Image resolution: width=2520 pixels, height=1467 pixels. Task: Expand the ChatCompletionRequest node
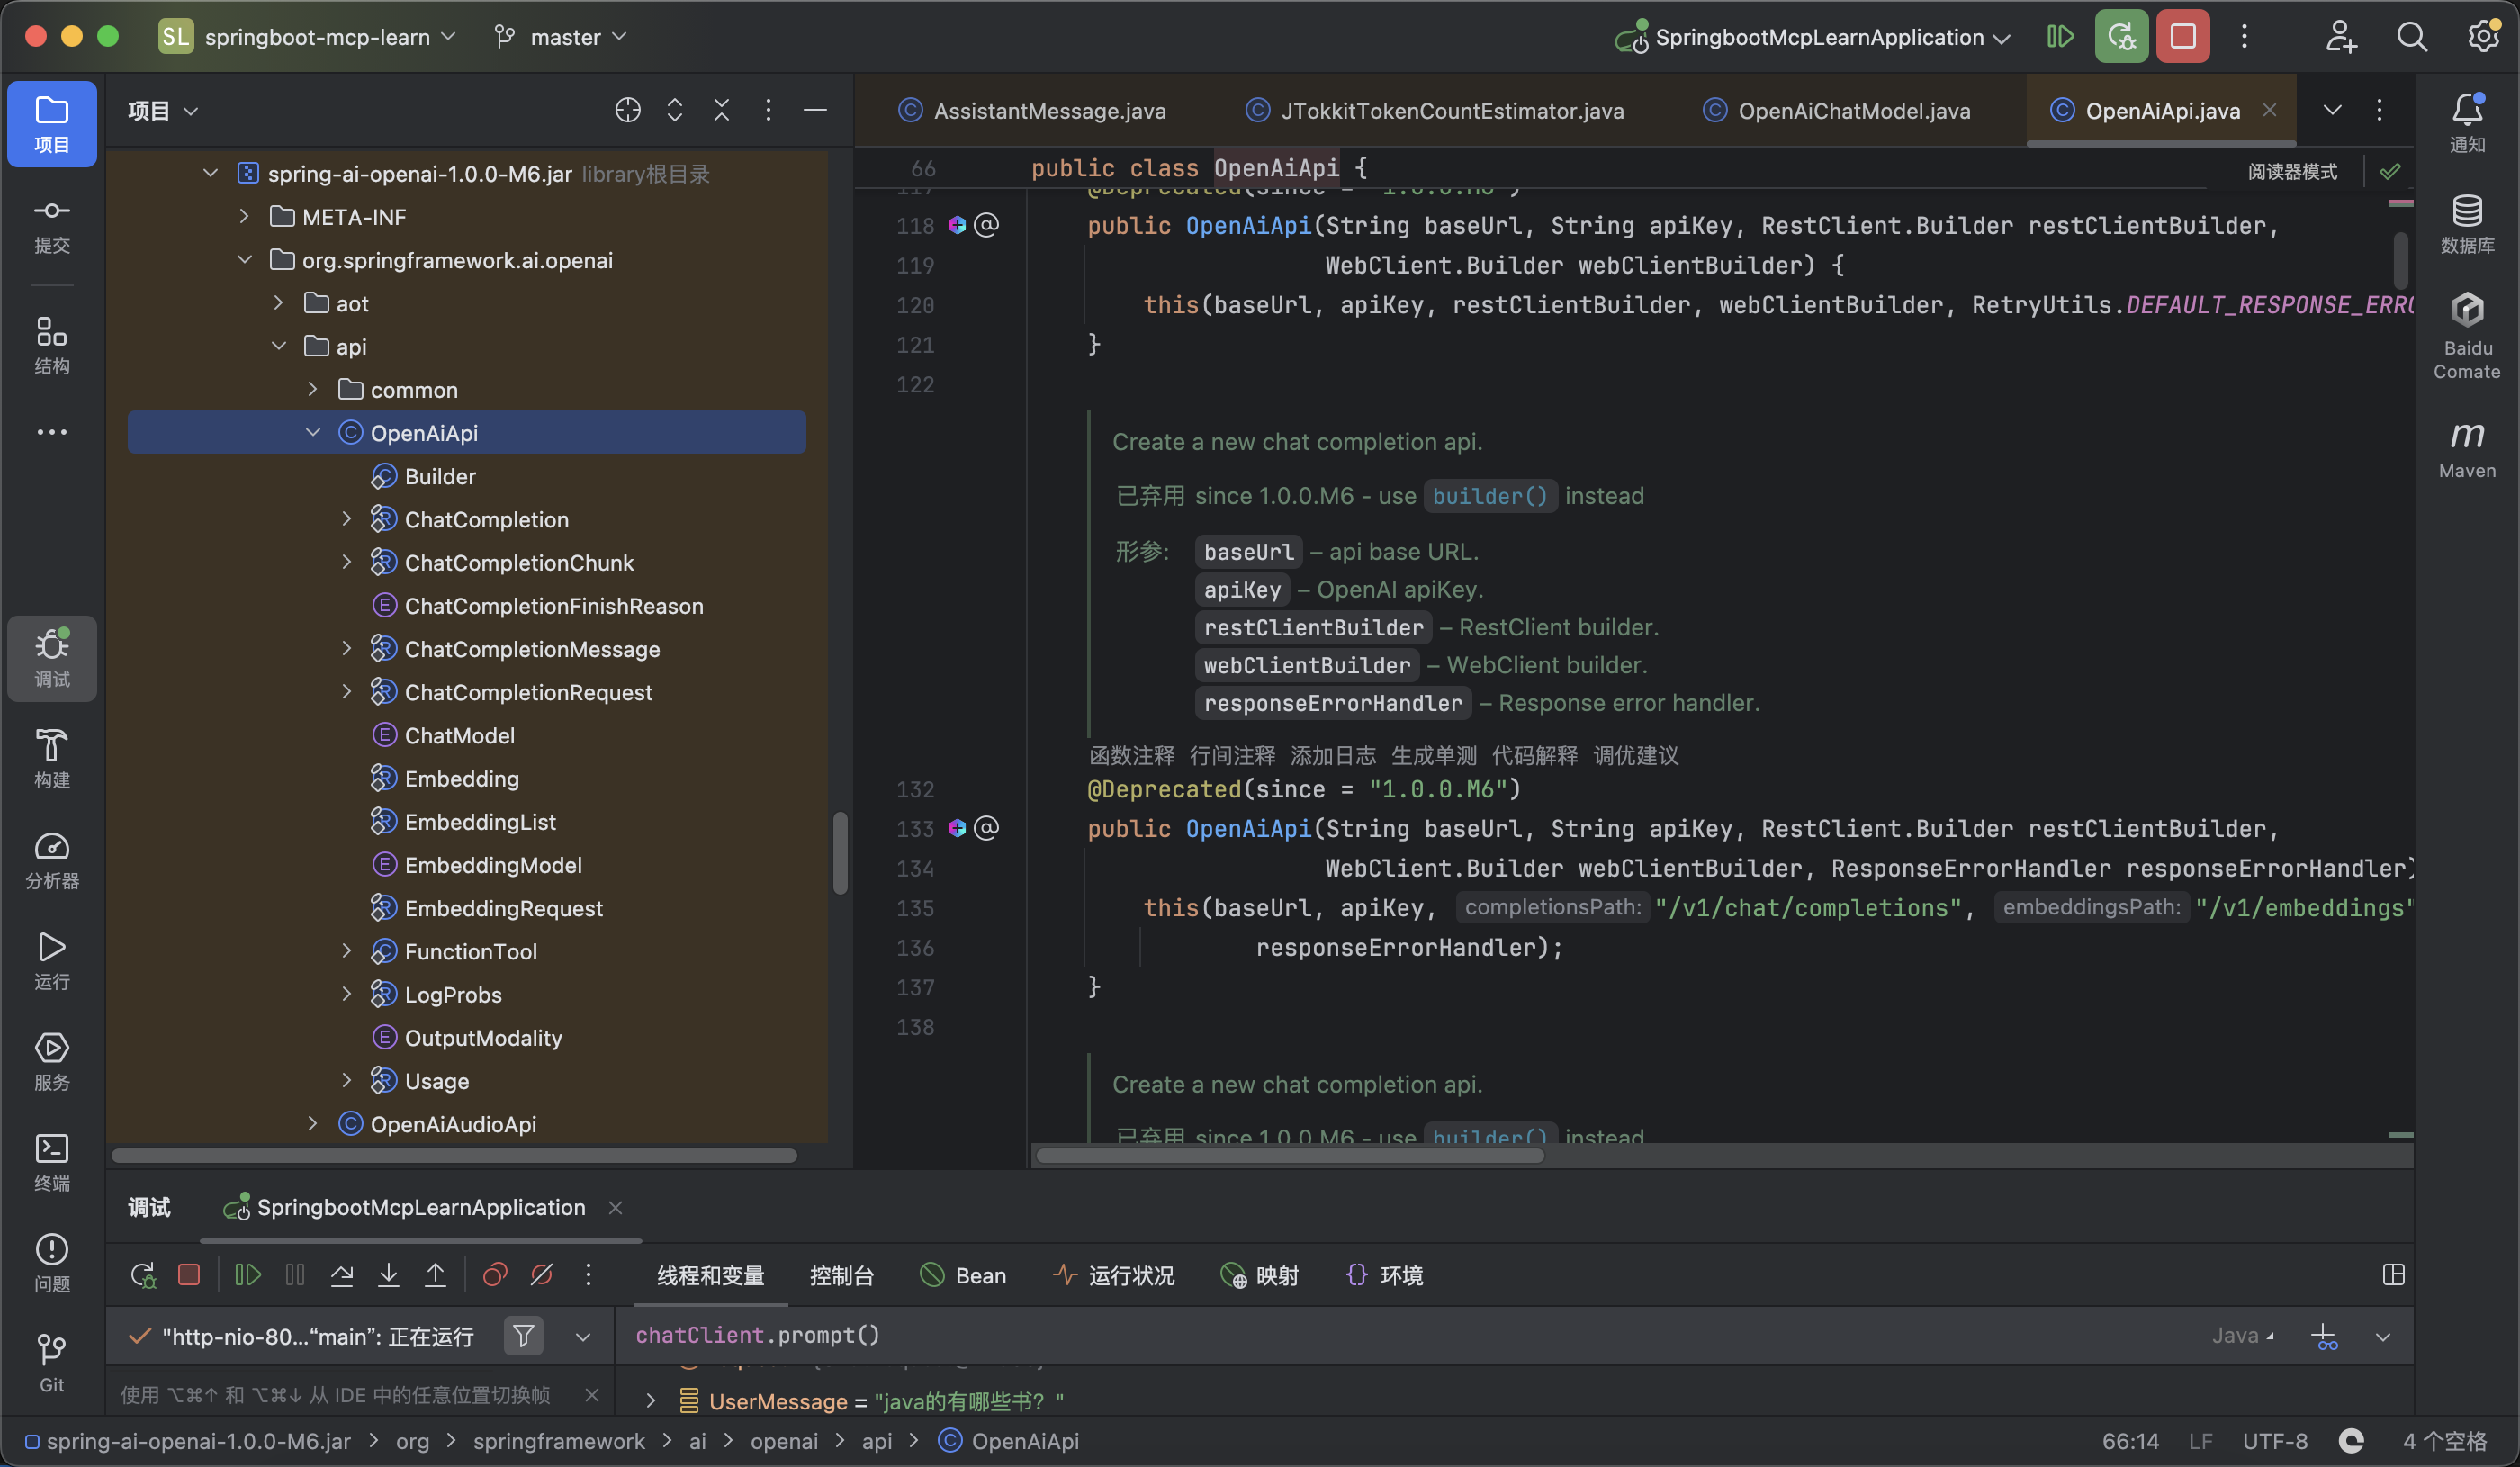347,692
